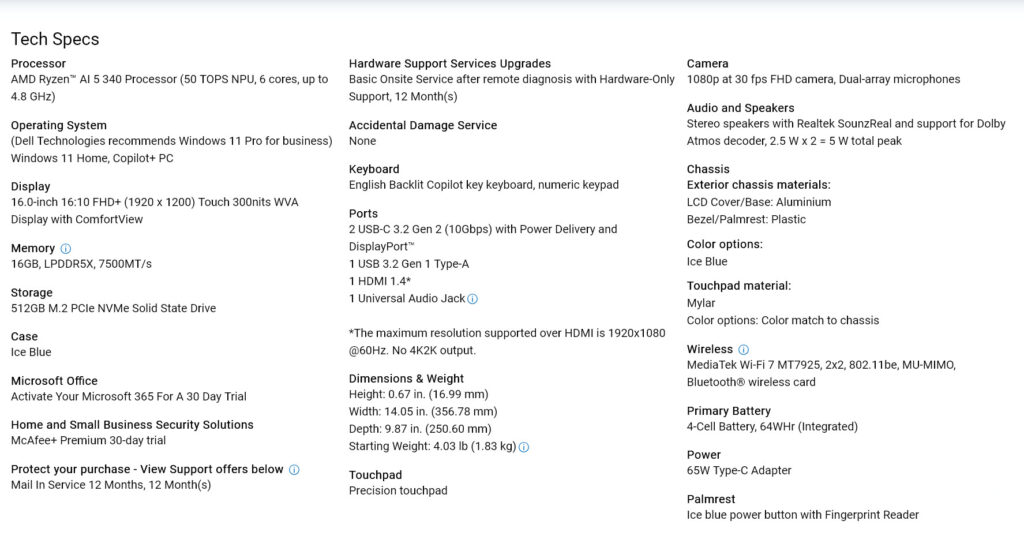Click the Camera section label
The image size is (1024, 547).
tap(707, 64)
